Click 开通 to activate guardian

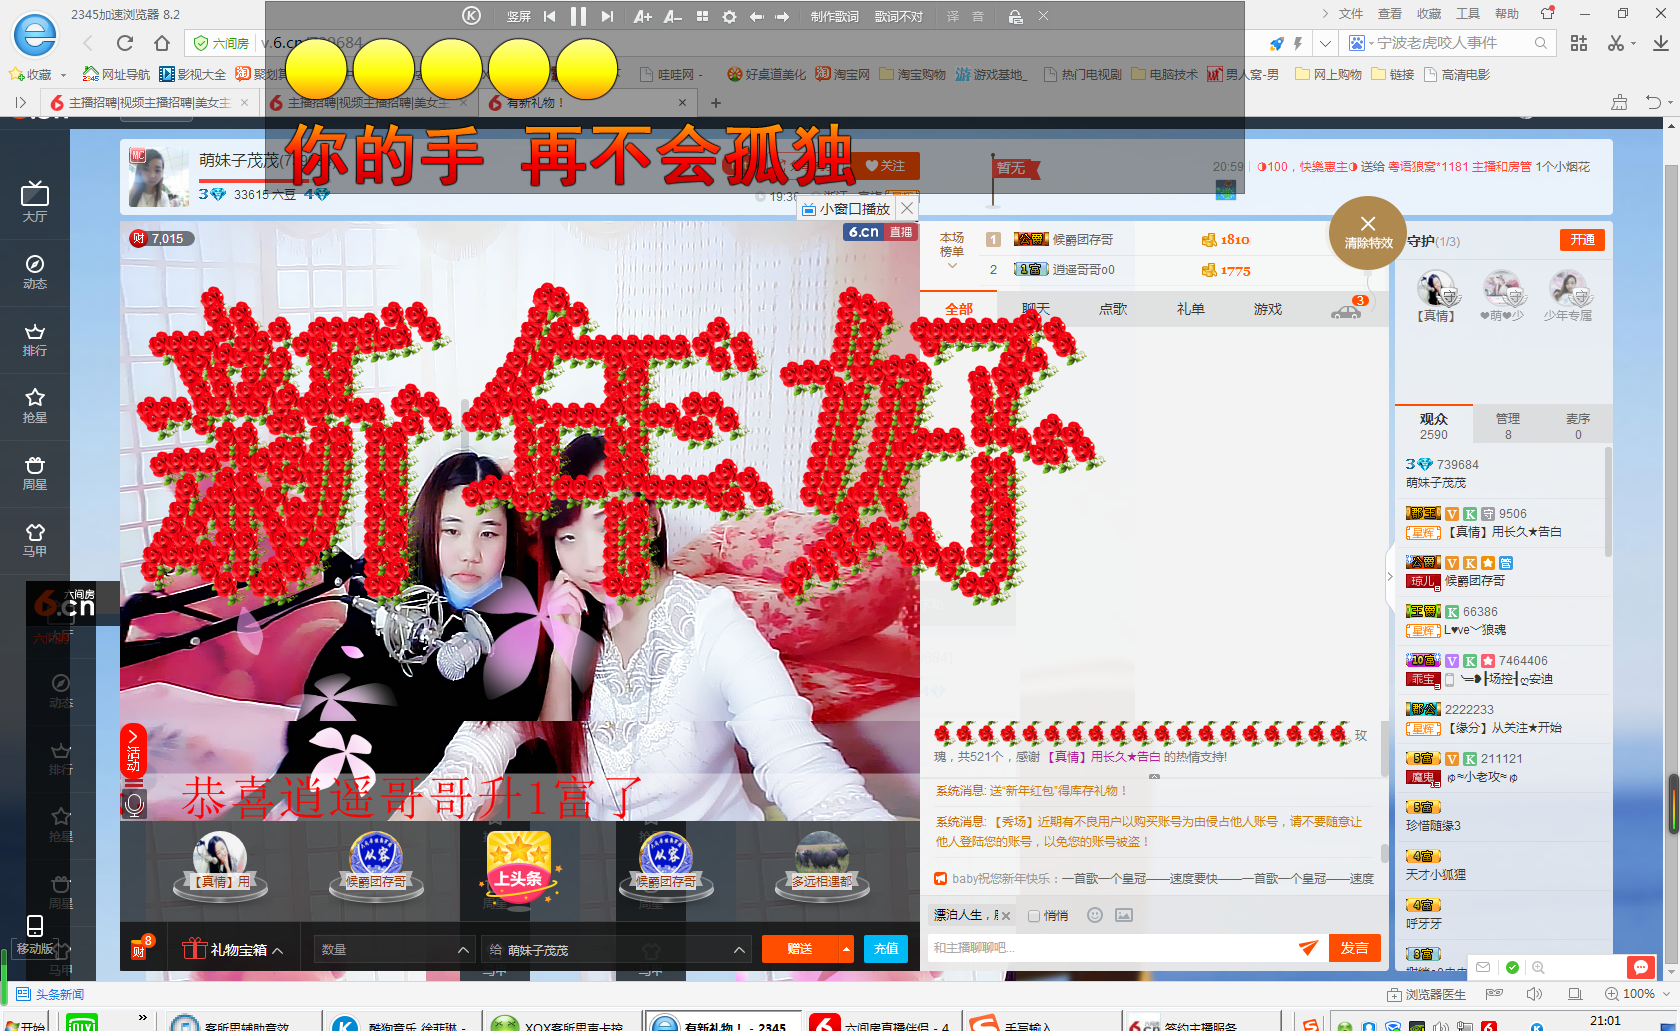coord(1582,240)
